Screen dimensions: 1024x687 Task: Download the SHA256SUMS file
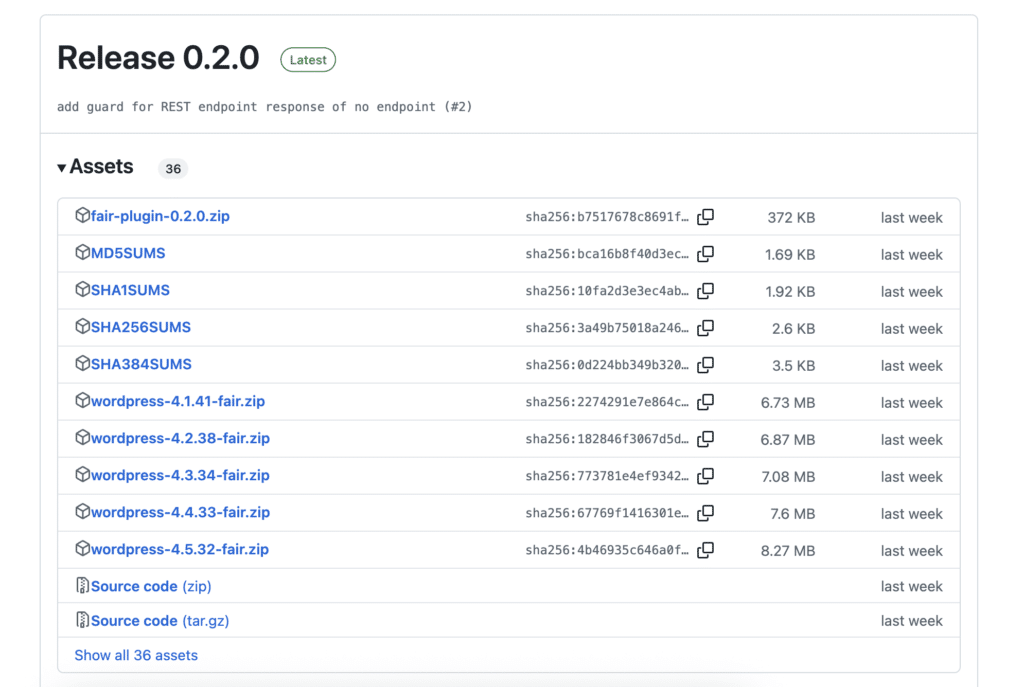tap(140, 327)
